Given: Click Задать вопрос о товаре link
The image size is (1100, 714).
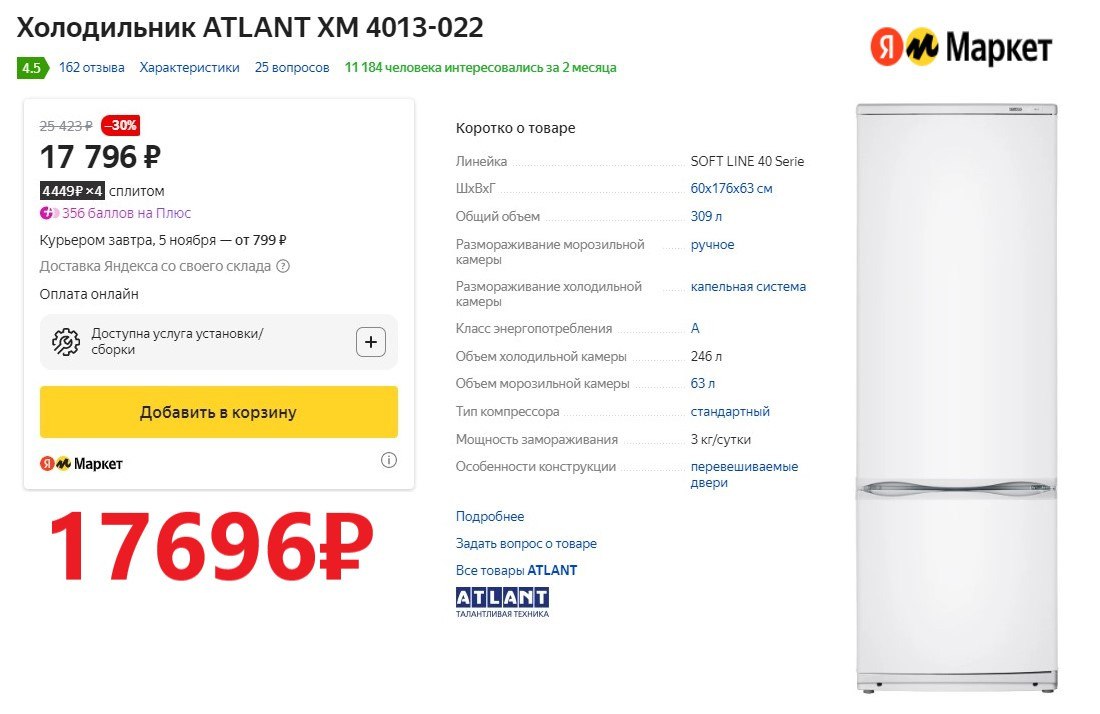Looking at the screenshot, I should 526,544.
